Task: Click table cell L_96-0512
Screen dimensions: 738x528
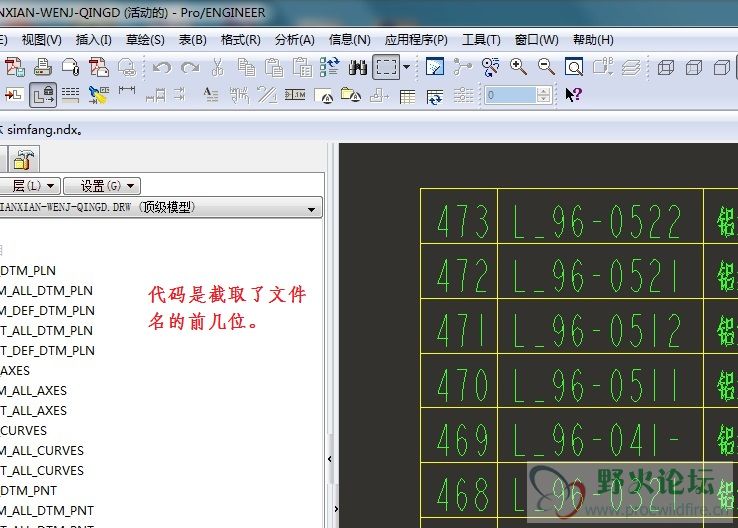Action: (600, 326)
